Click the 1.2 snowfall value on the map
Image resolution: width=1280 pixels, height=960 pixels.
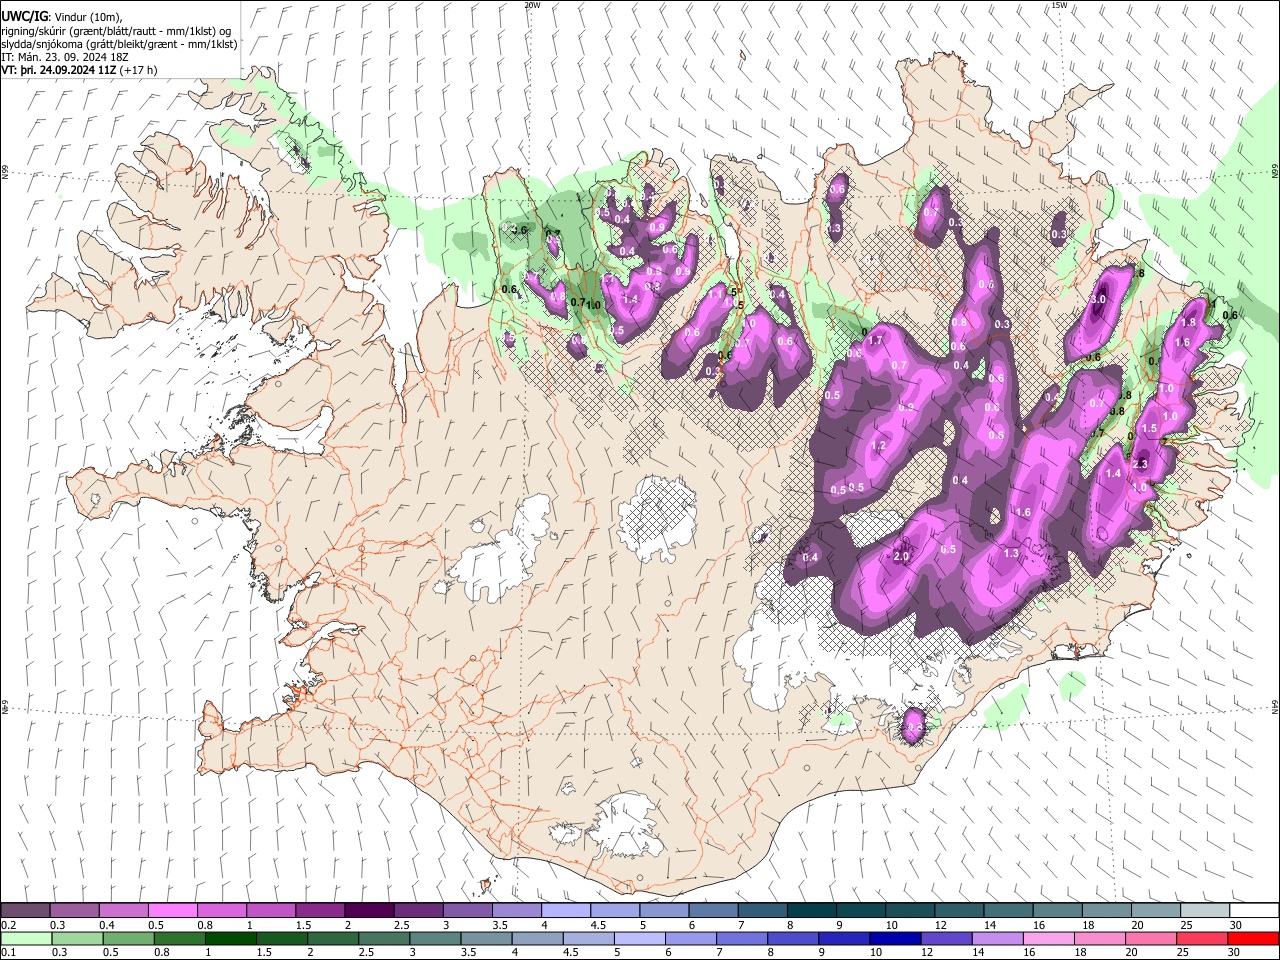click(880, 445)
